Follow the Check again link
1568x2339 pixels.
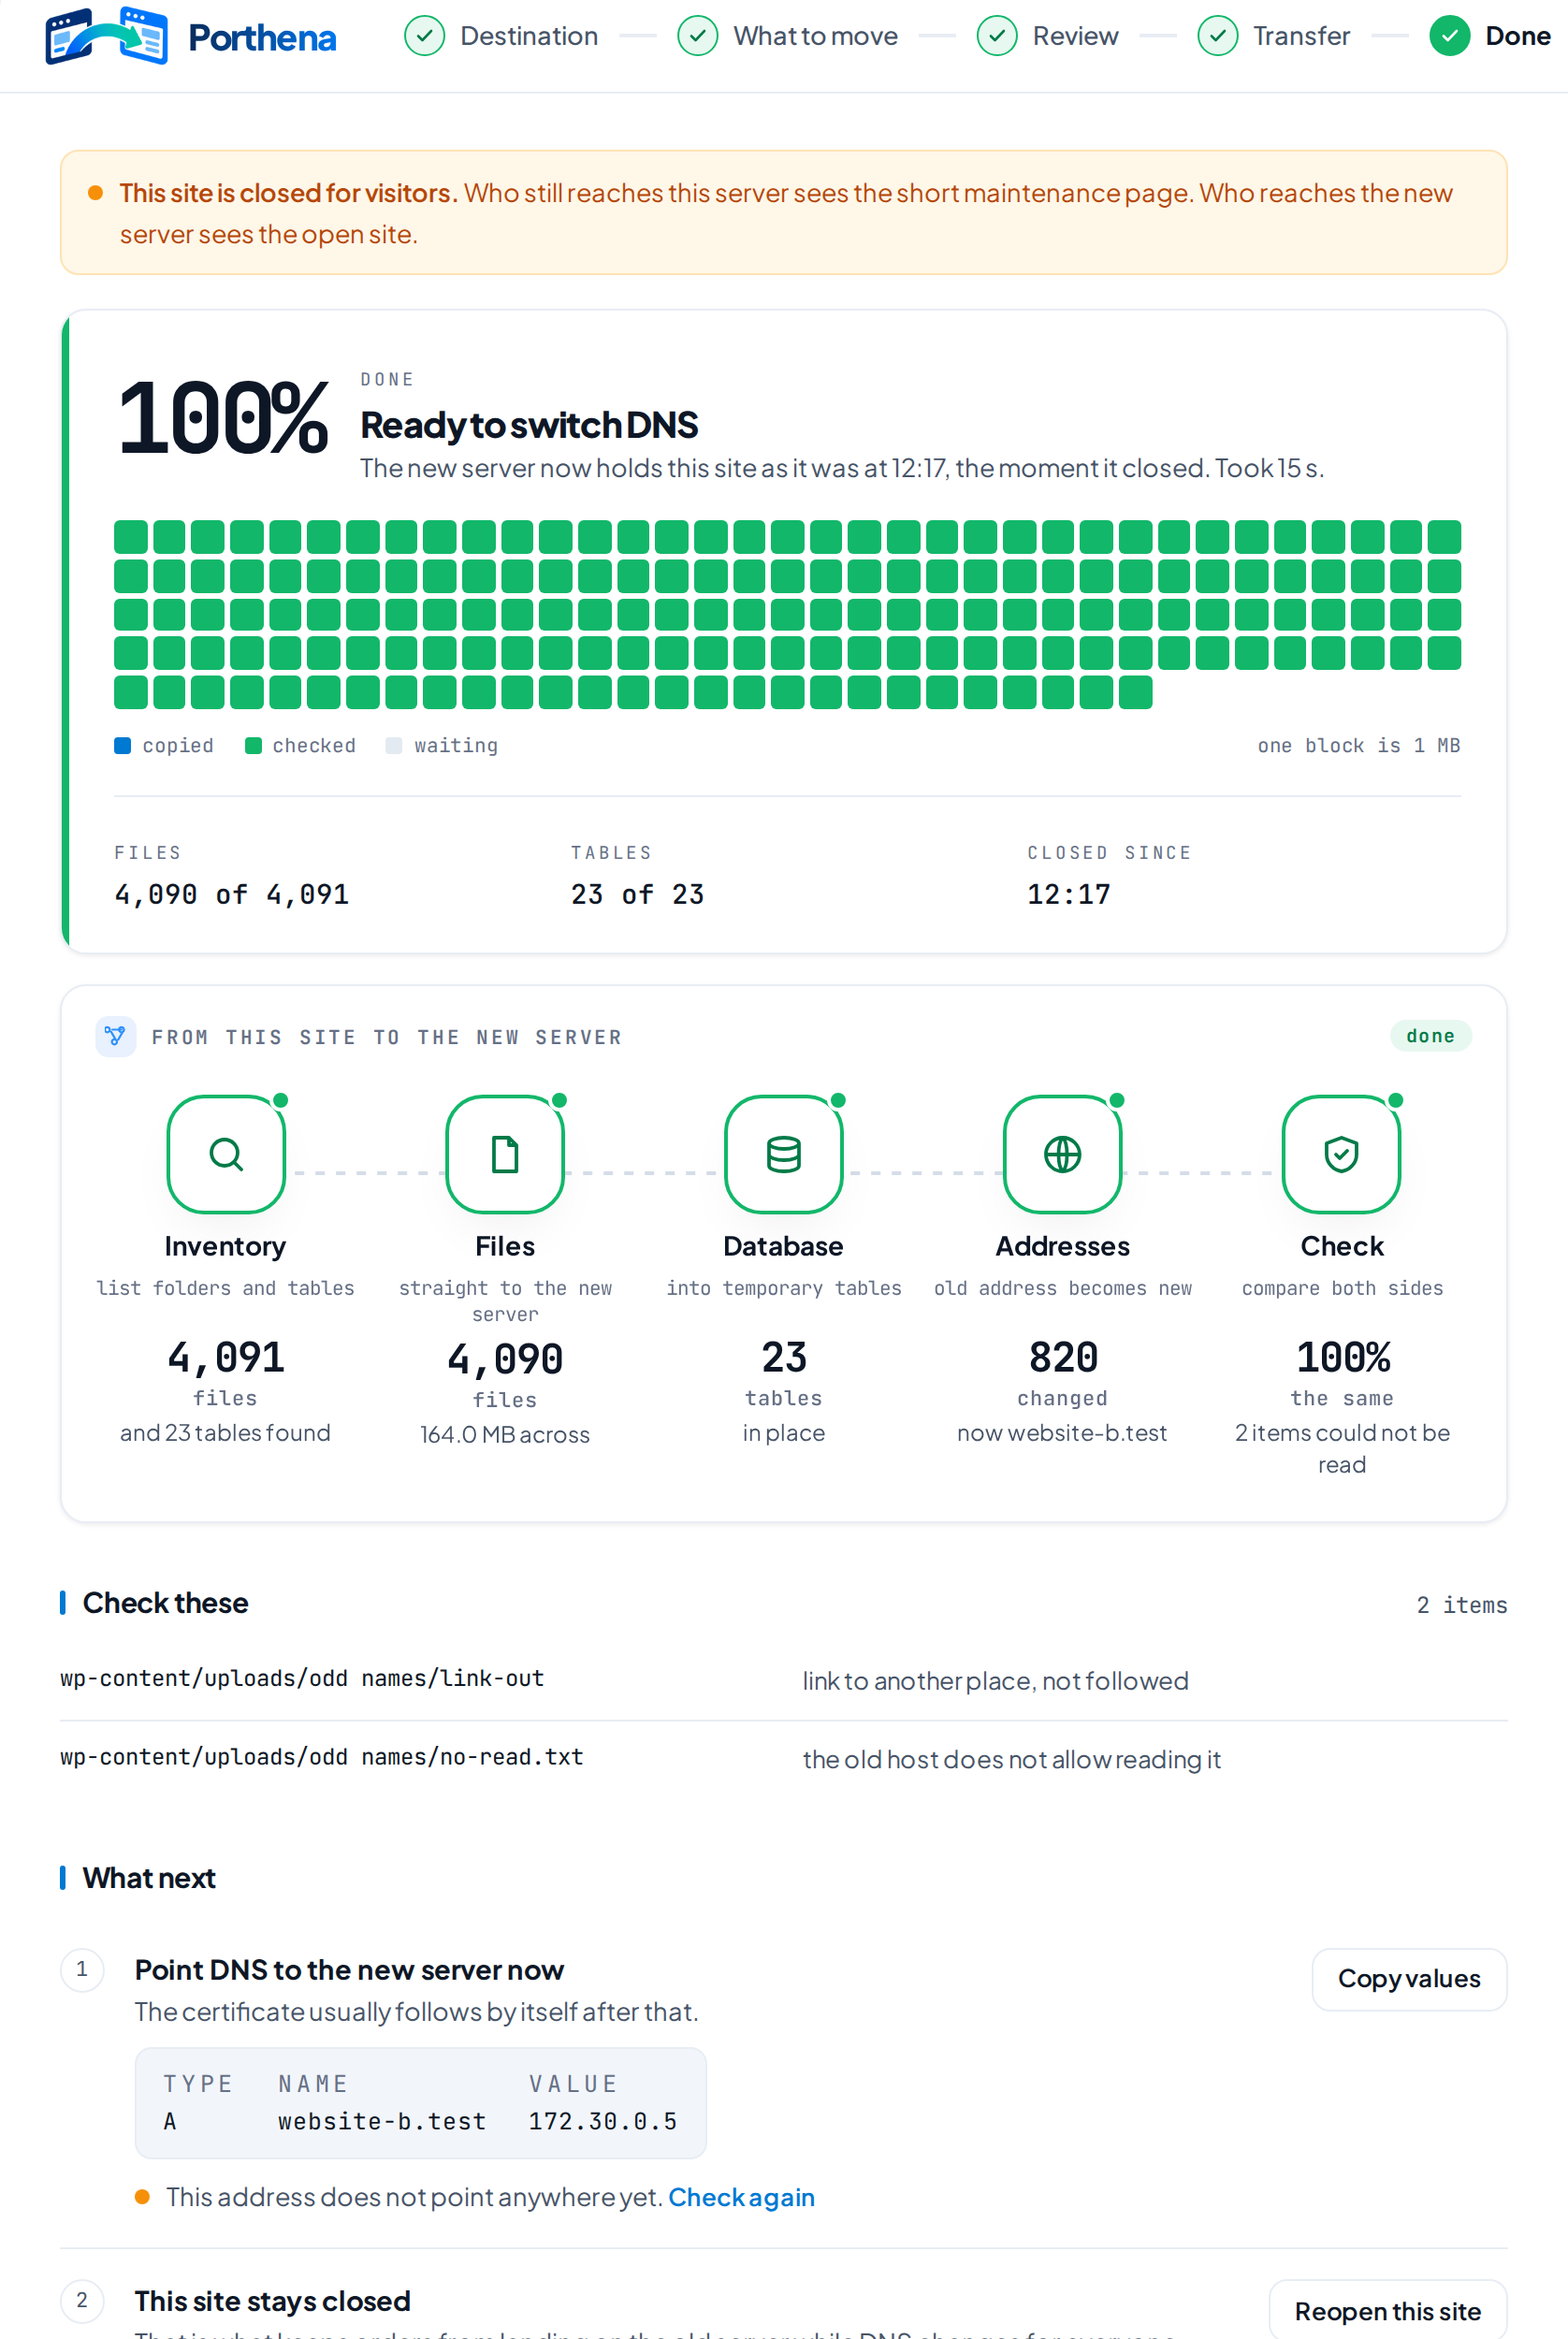pos(741,2197)
